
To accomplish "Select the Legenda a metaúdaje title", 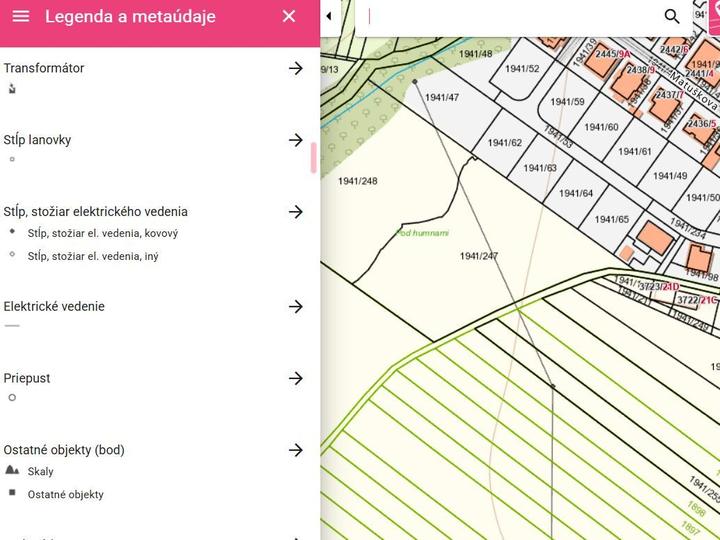I will tap(130, 16).
